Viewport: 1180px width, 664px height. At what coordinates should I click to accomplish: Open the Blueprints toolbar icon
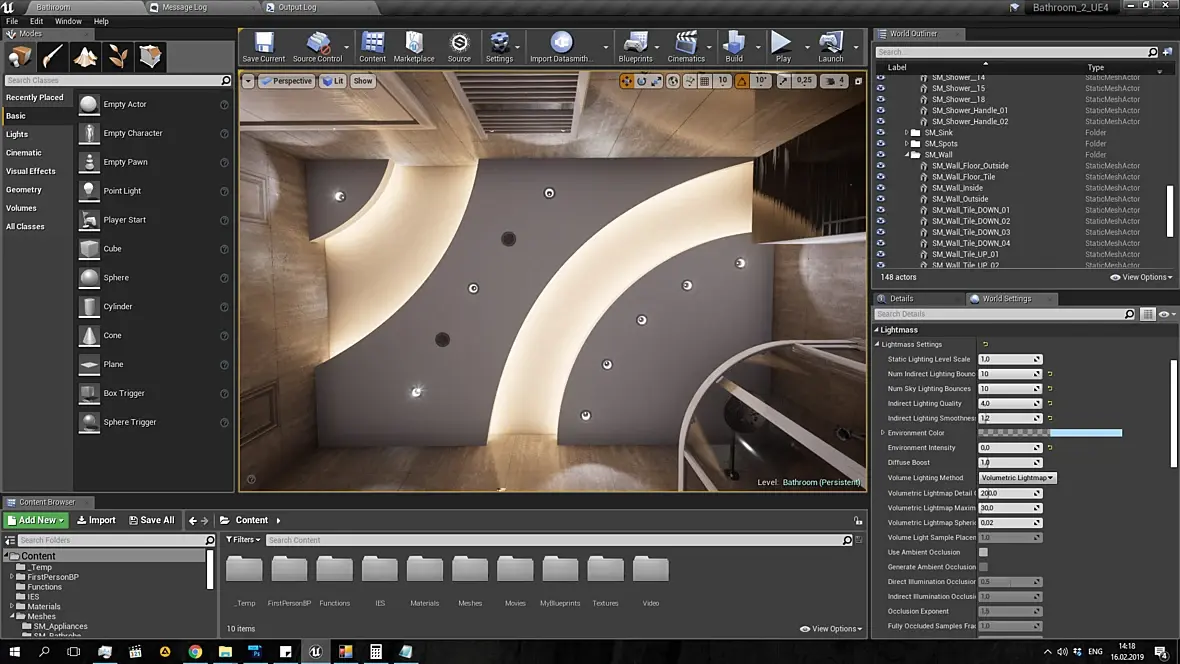[x=635, y=46]
